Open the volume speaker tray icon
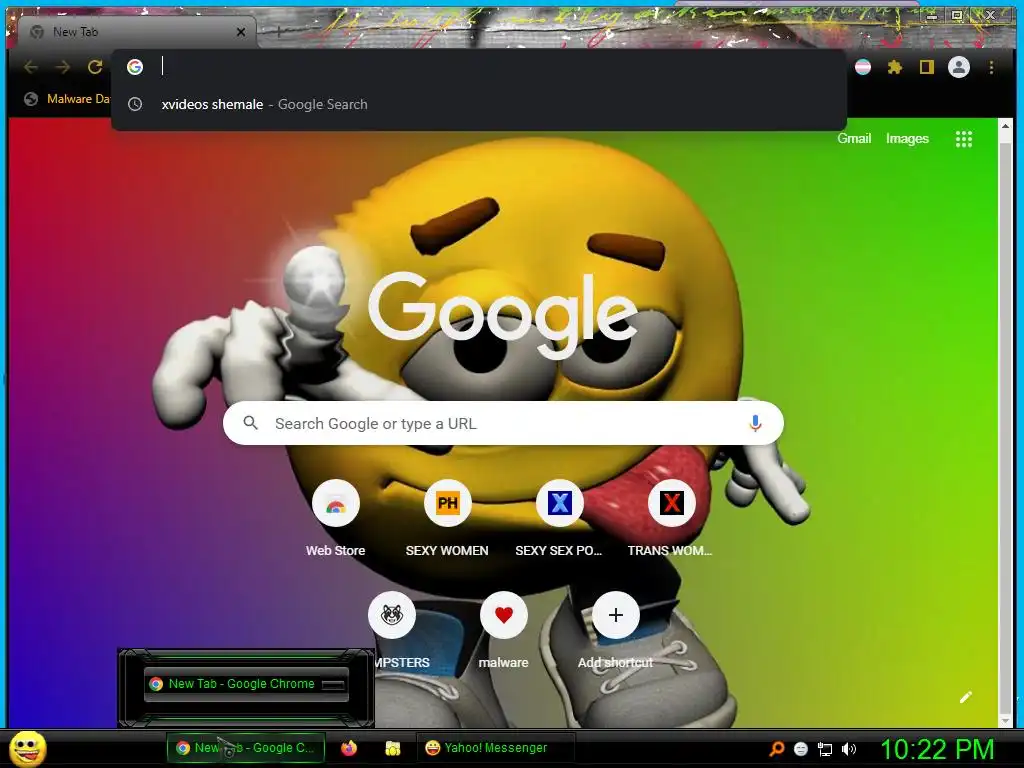Screen dimensions: 1024x768 point(849,749)
